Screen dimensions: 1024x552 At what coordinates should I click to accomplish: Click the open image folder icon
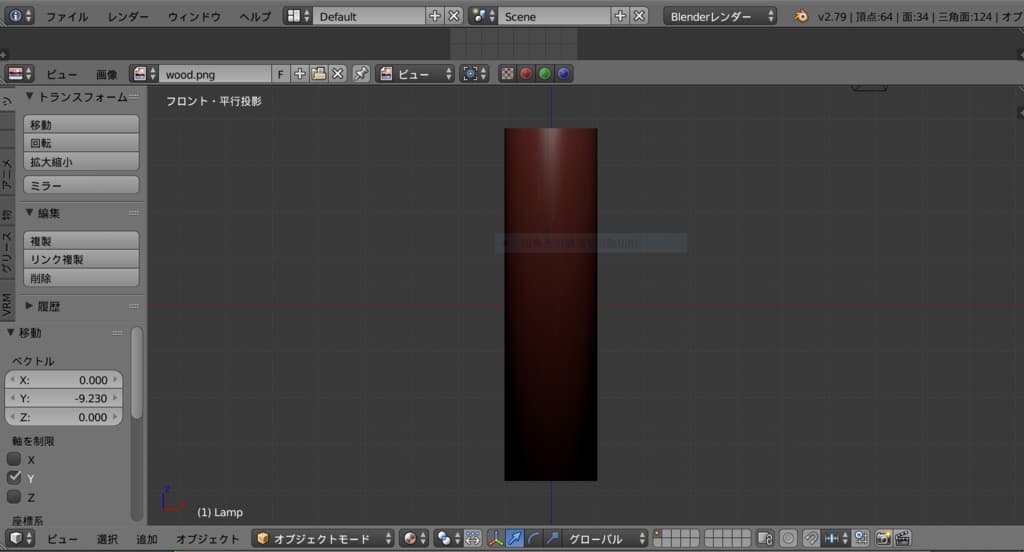click(x=319, y=74)
